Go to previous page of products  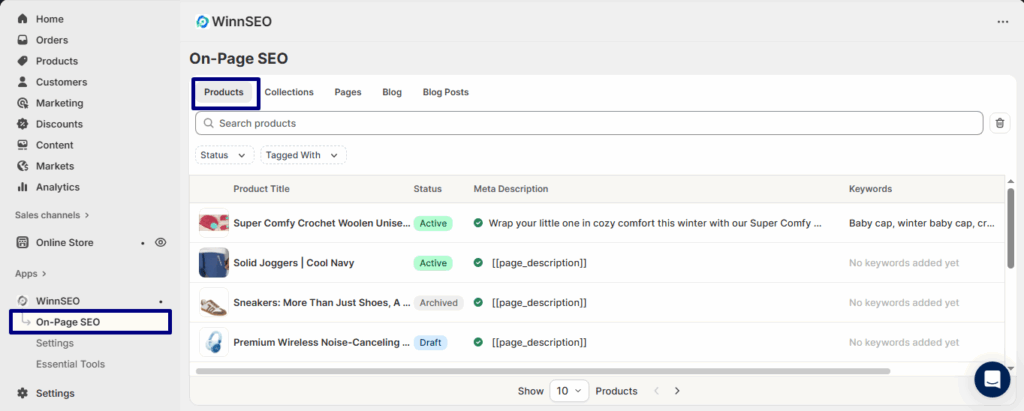pos(656,391)
